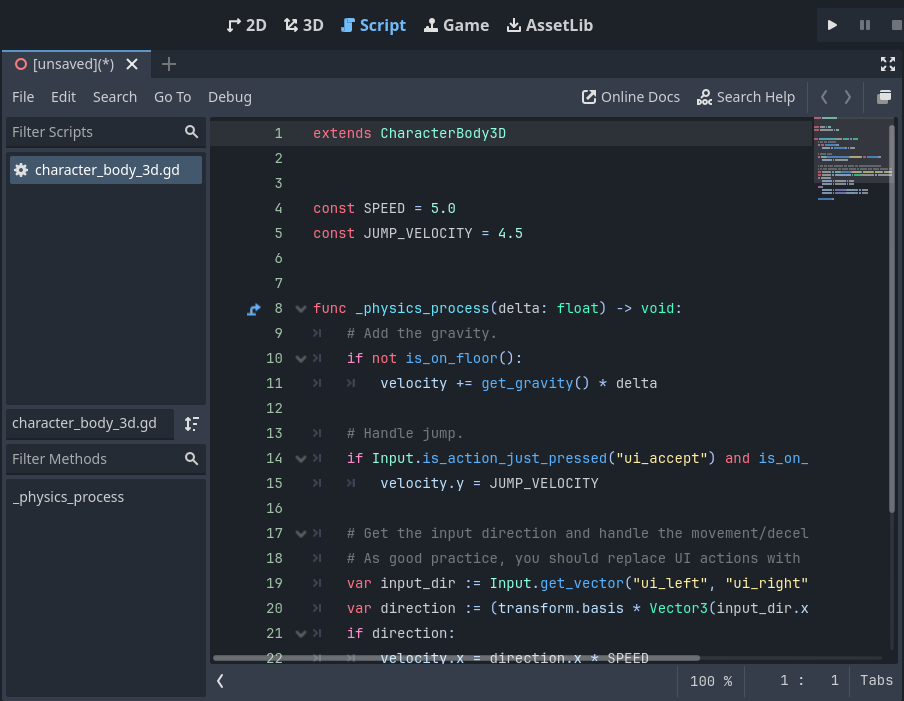This screenshot has height=701, width=904.
Task: Open the Debug menu
Action: (229, 97)
